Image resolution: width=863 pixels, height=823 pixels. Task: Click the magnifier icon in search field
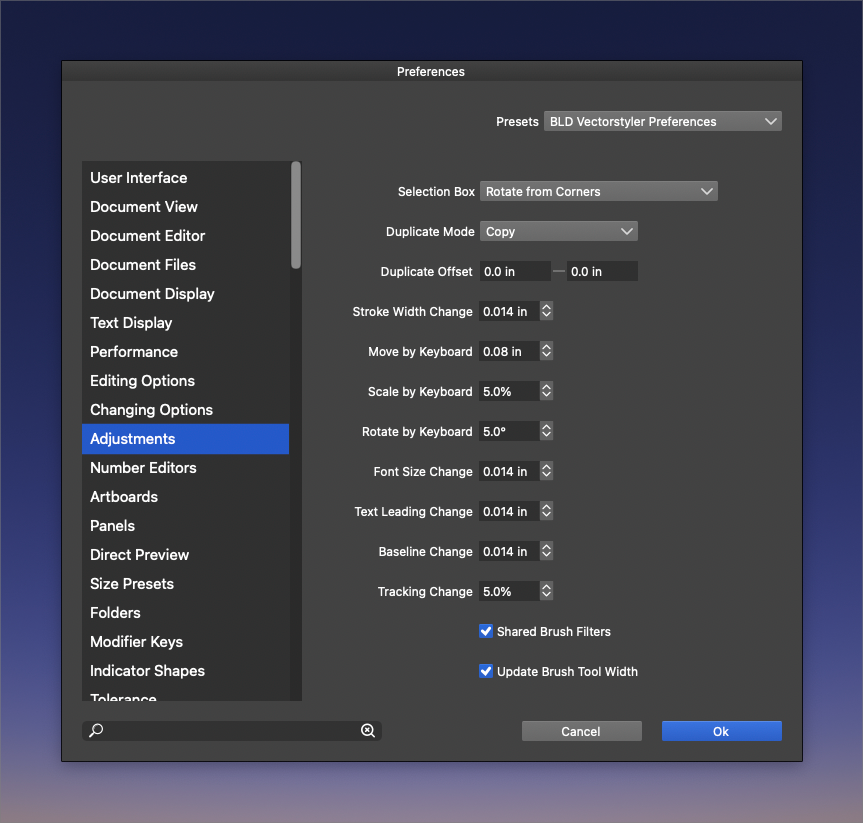click(96, 731)
